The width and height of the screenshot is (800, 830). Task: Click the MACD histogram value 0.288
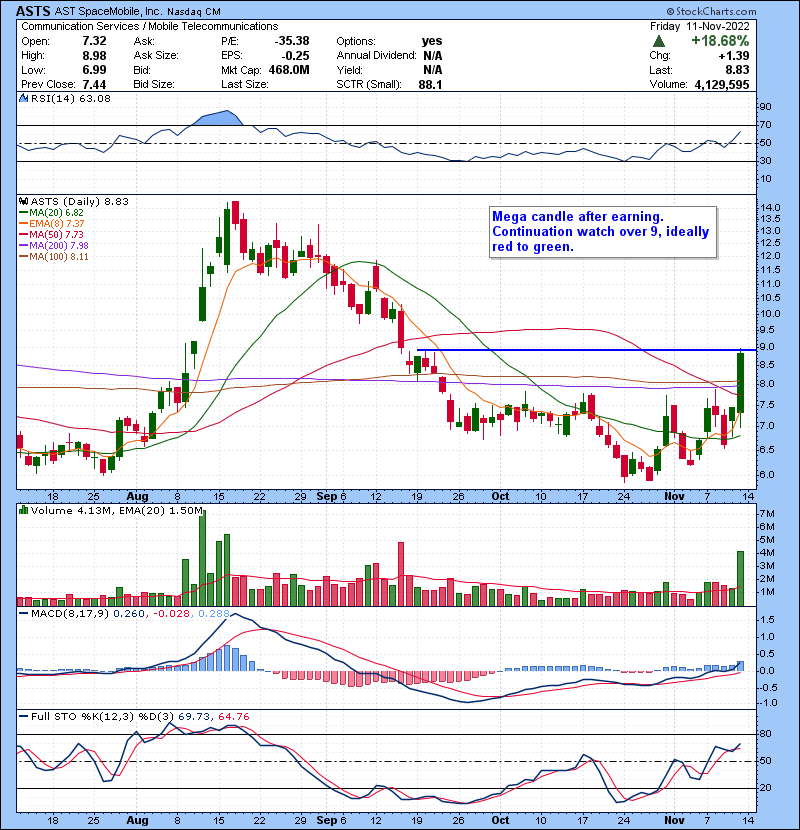[214, 614]
